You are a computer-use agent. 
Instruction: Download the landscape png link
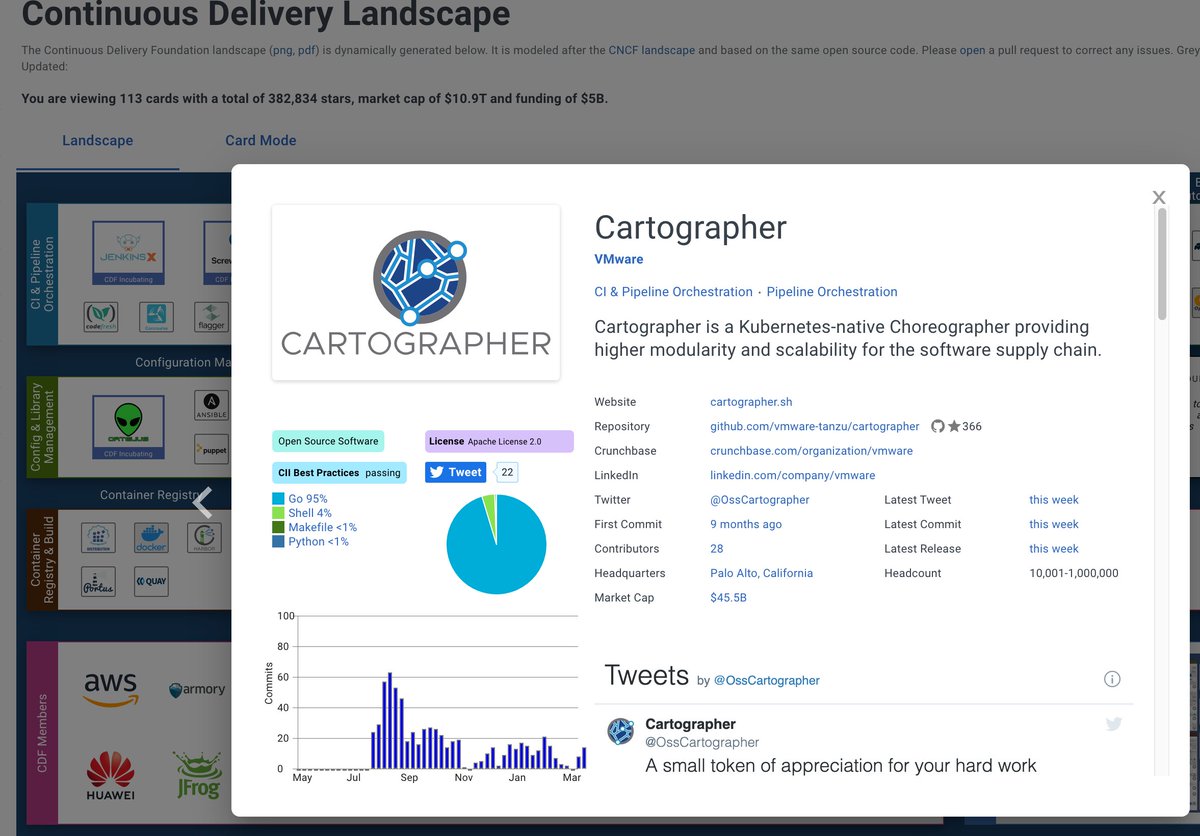point(282,50)
